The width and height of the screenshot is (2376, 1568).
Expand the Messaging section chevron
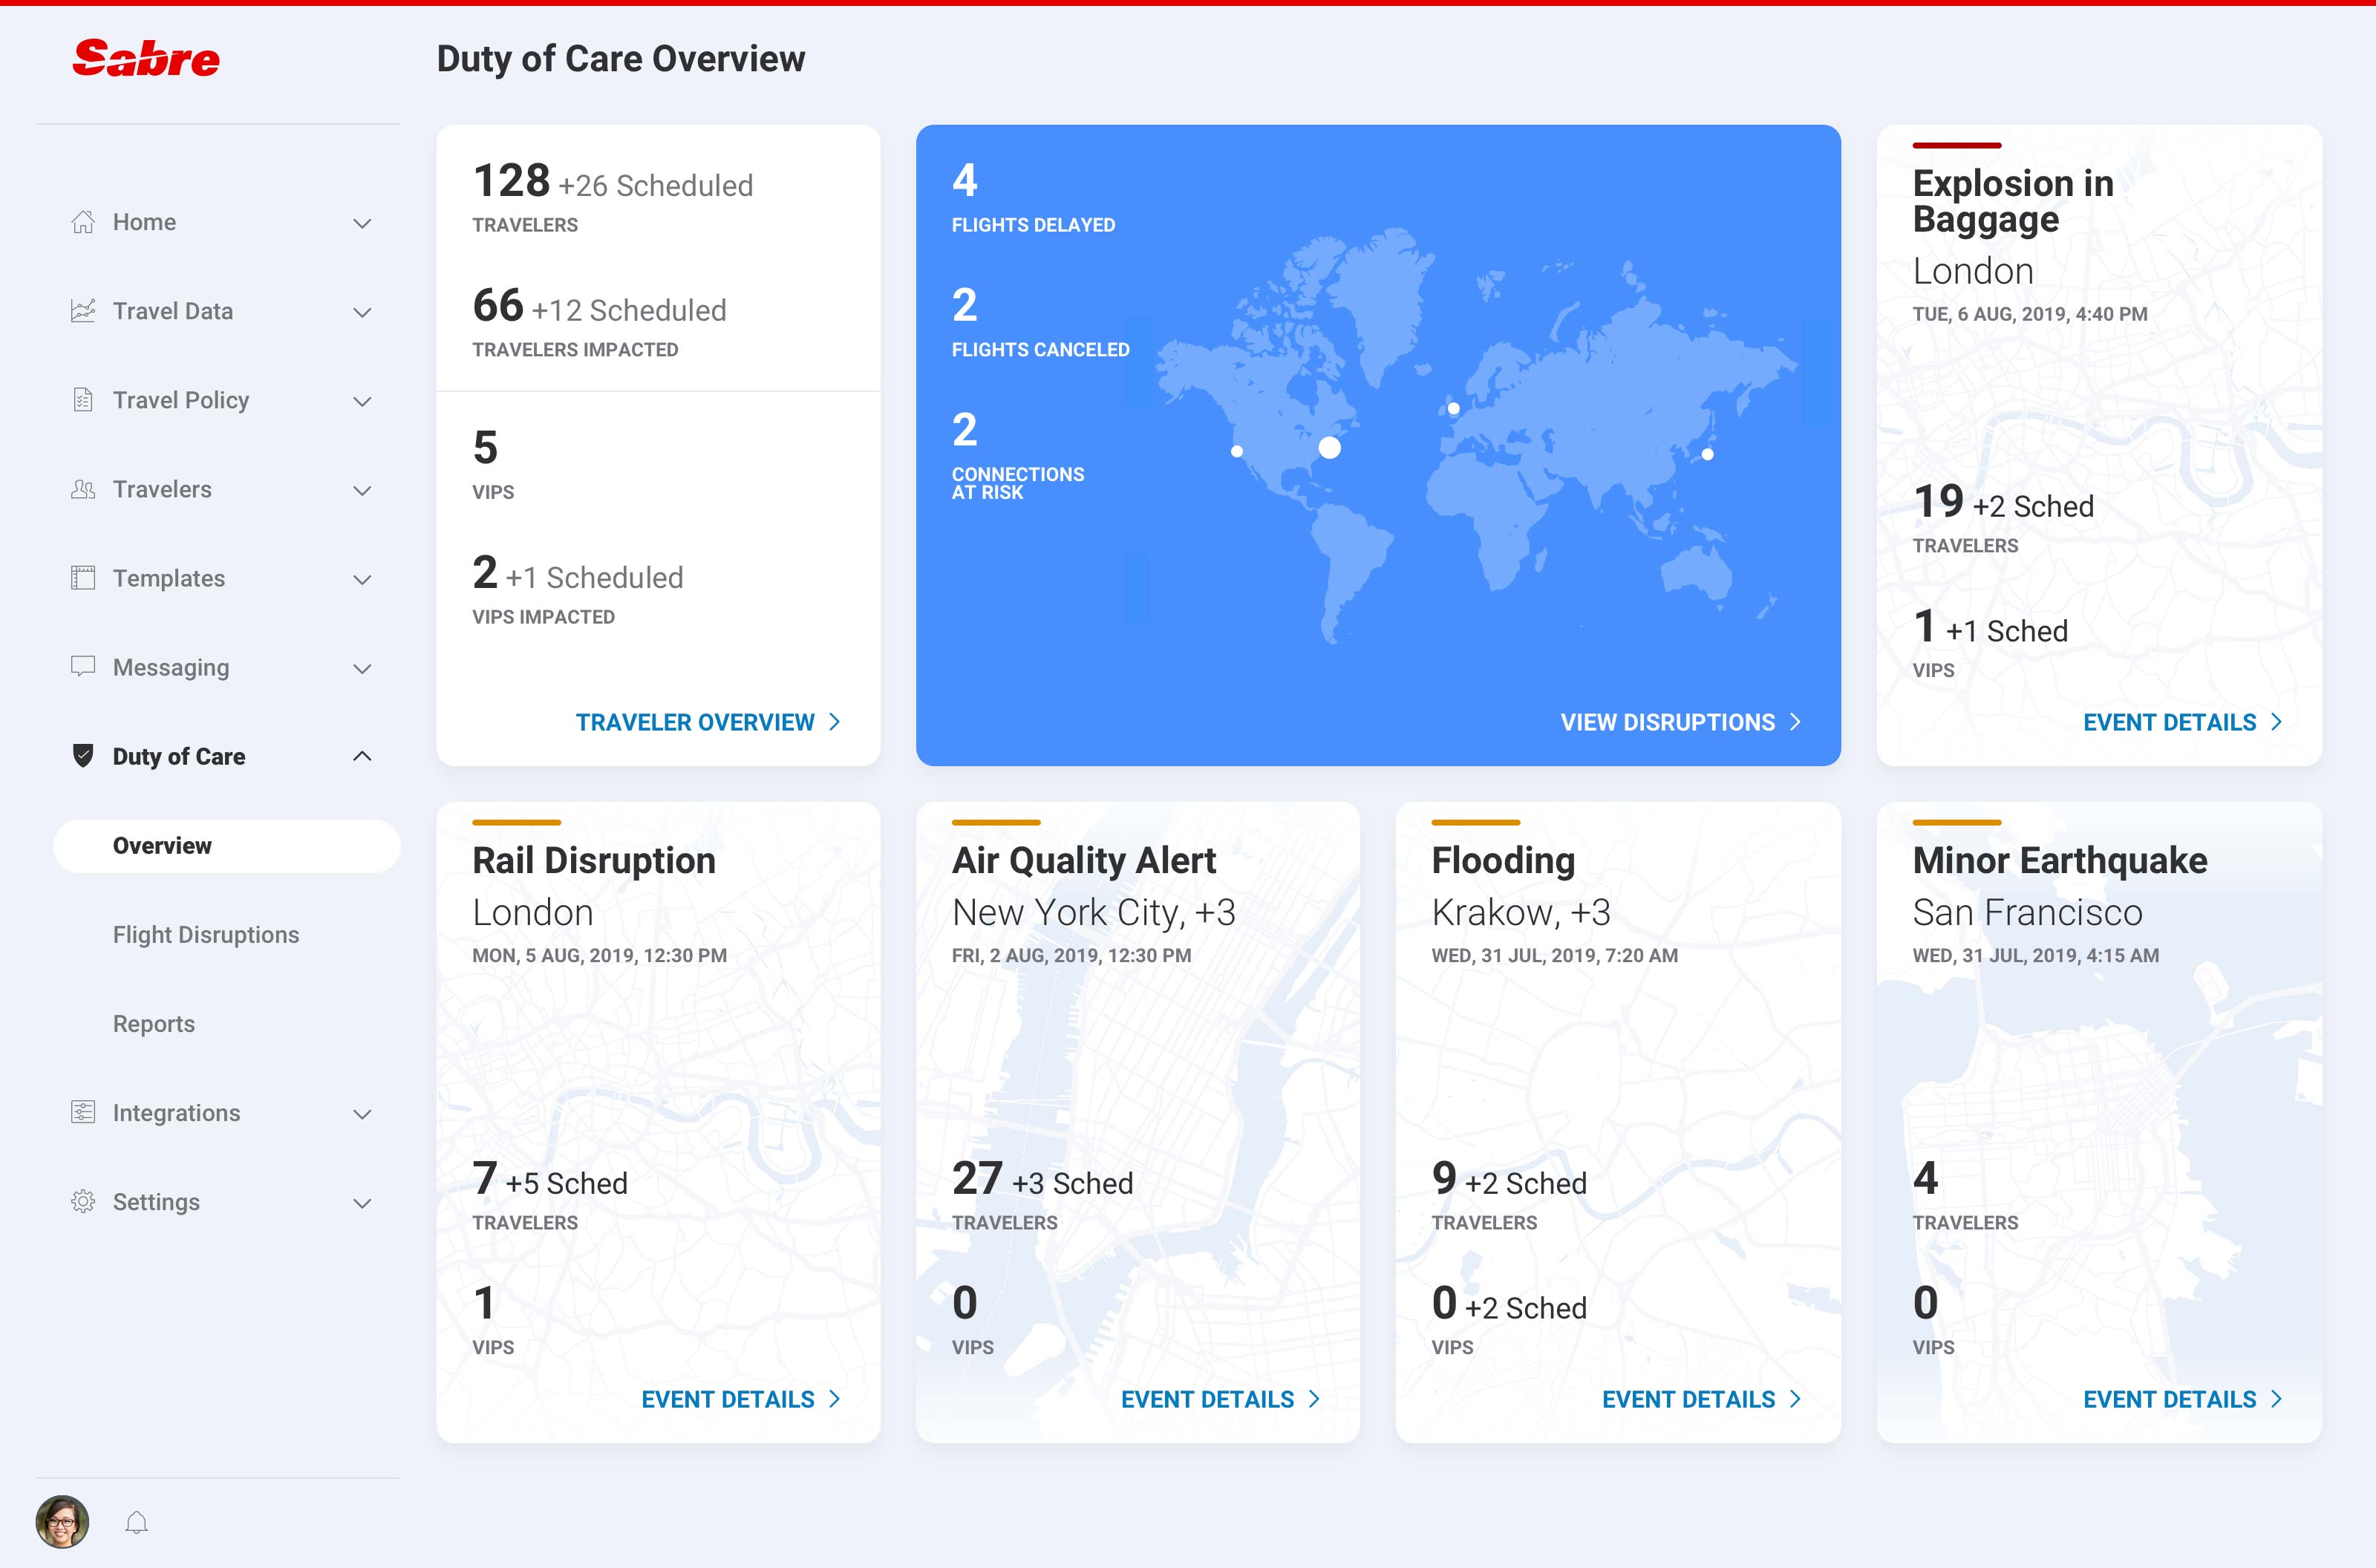tap(362, 668)
